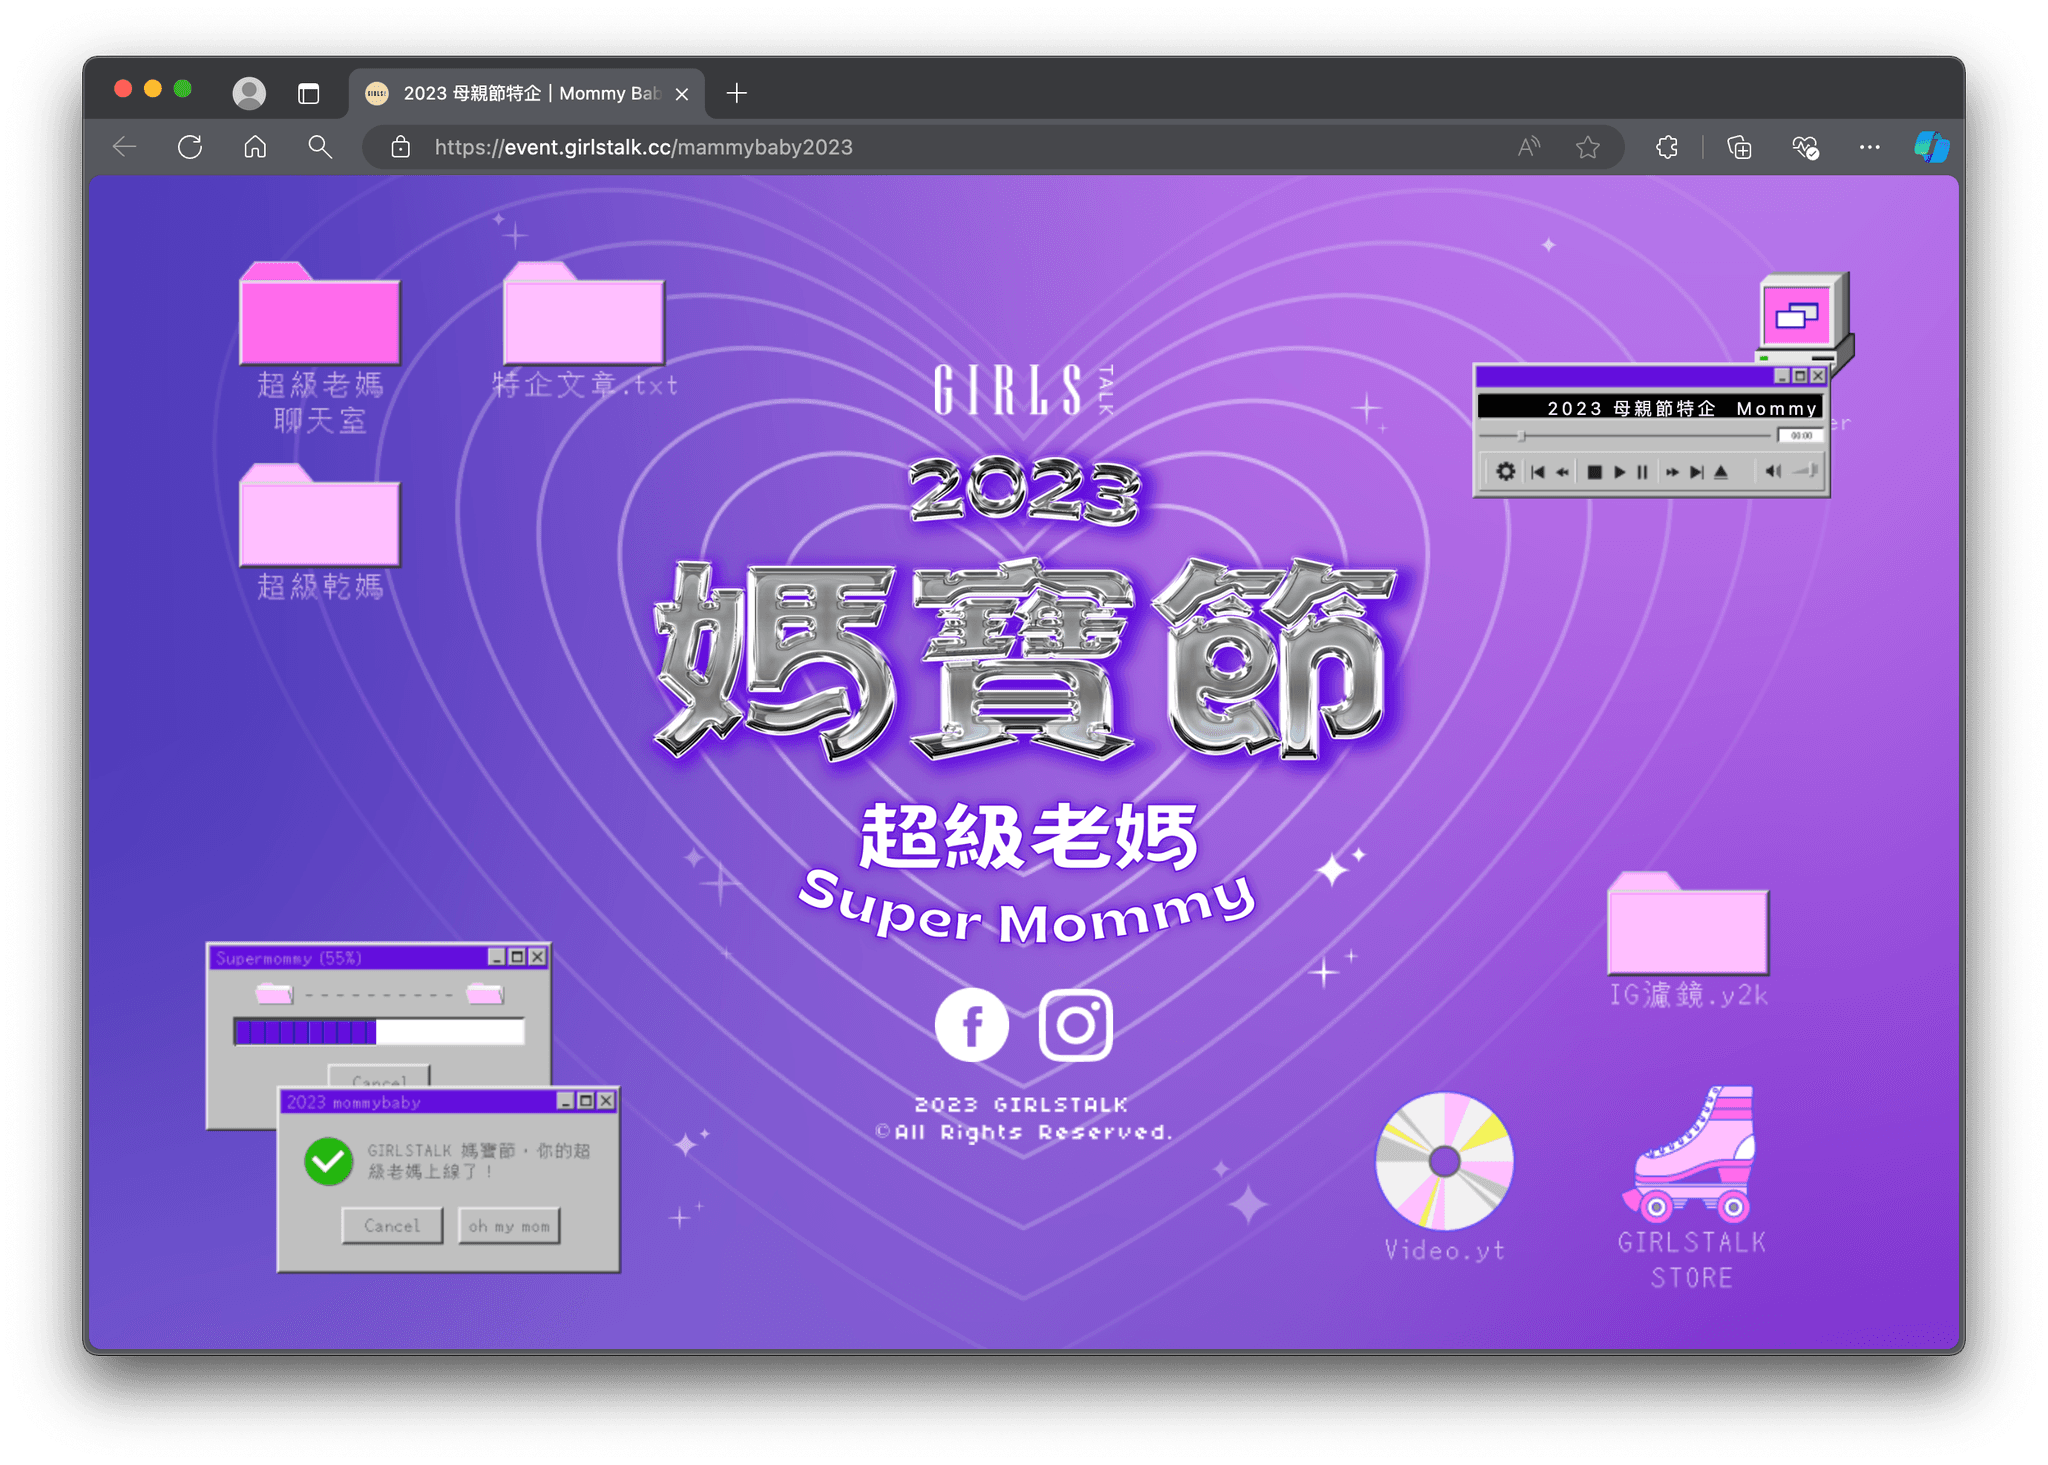Open the Copilot sidebar icon
This screenshot has width=2048, height=1465.
click(1932, 147)
